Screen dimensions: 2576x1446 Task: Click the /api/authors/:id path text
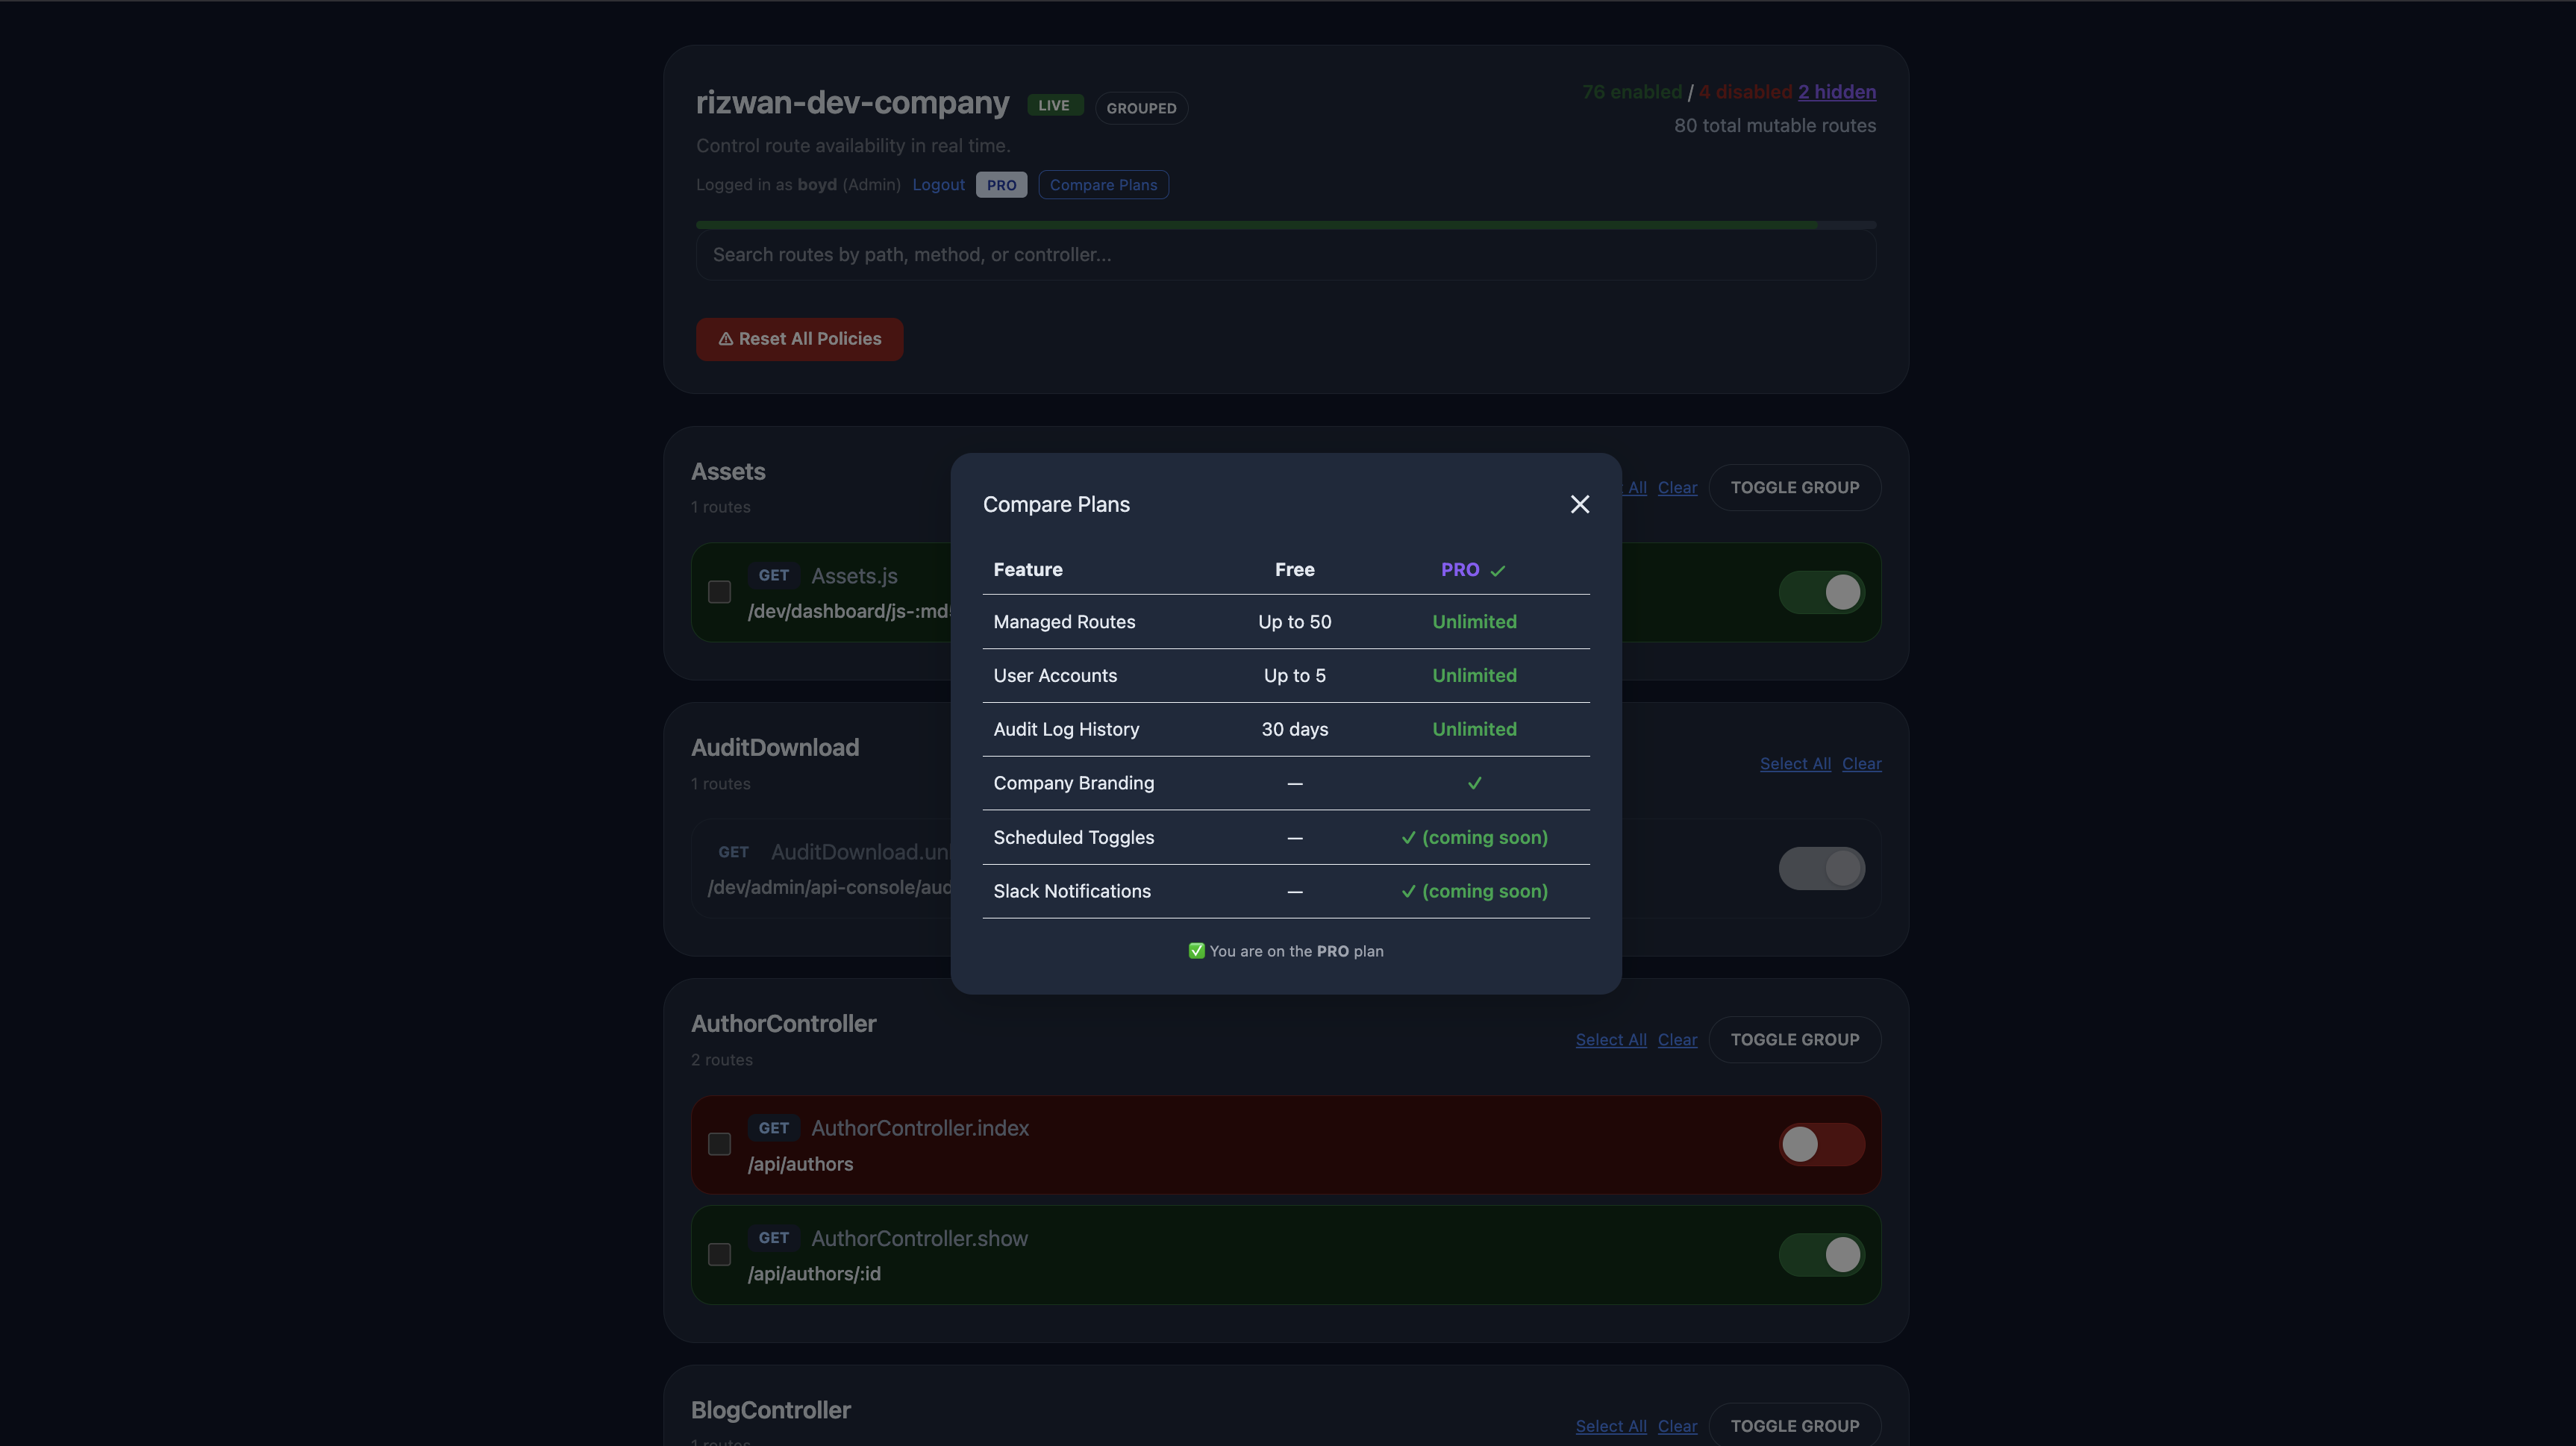coord(814,1274)
